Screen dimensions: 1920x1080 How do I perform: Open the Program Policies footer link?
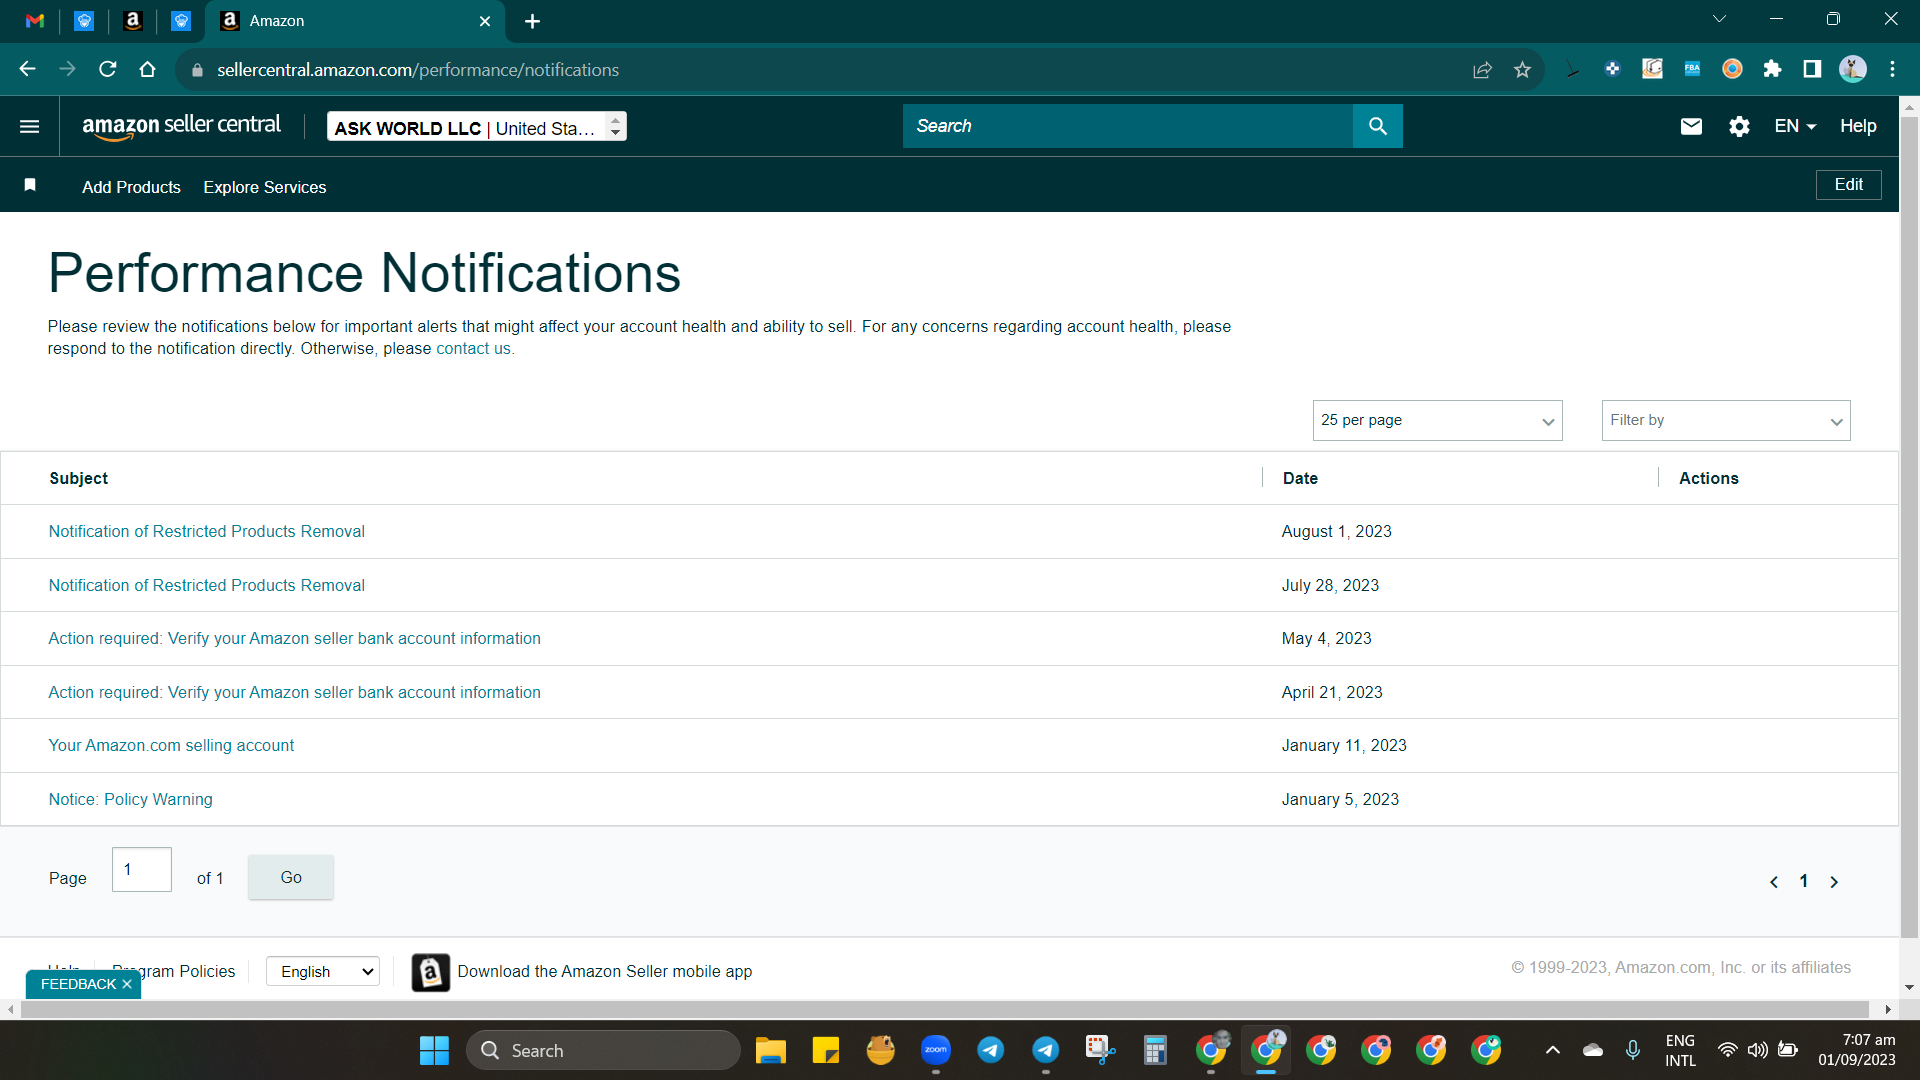[174, 971]
